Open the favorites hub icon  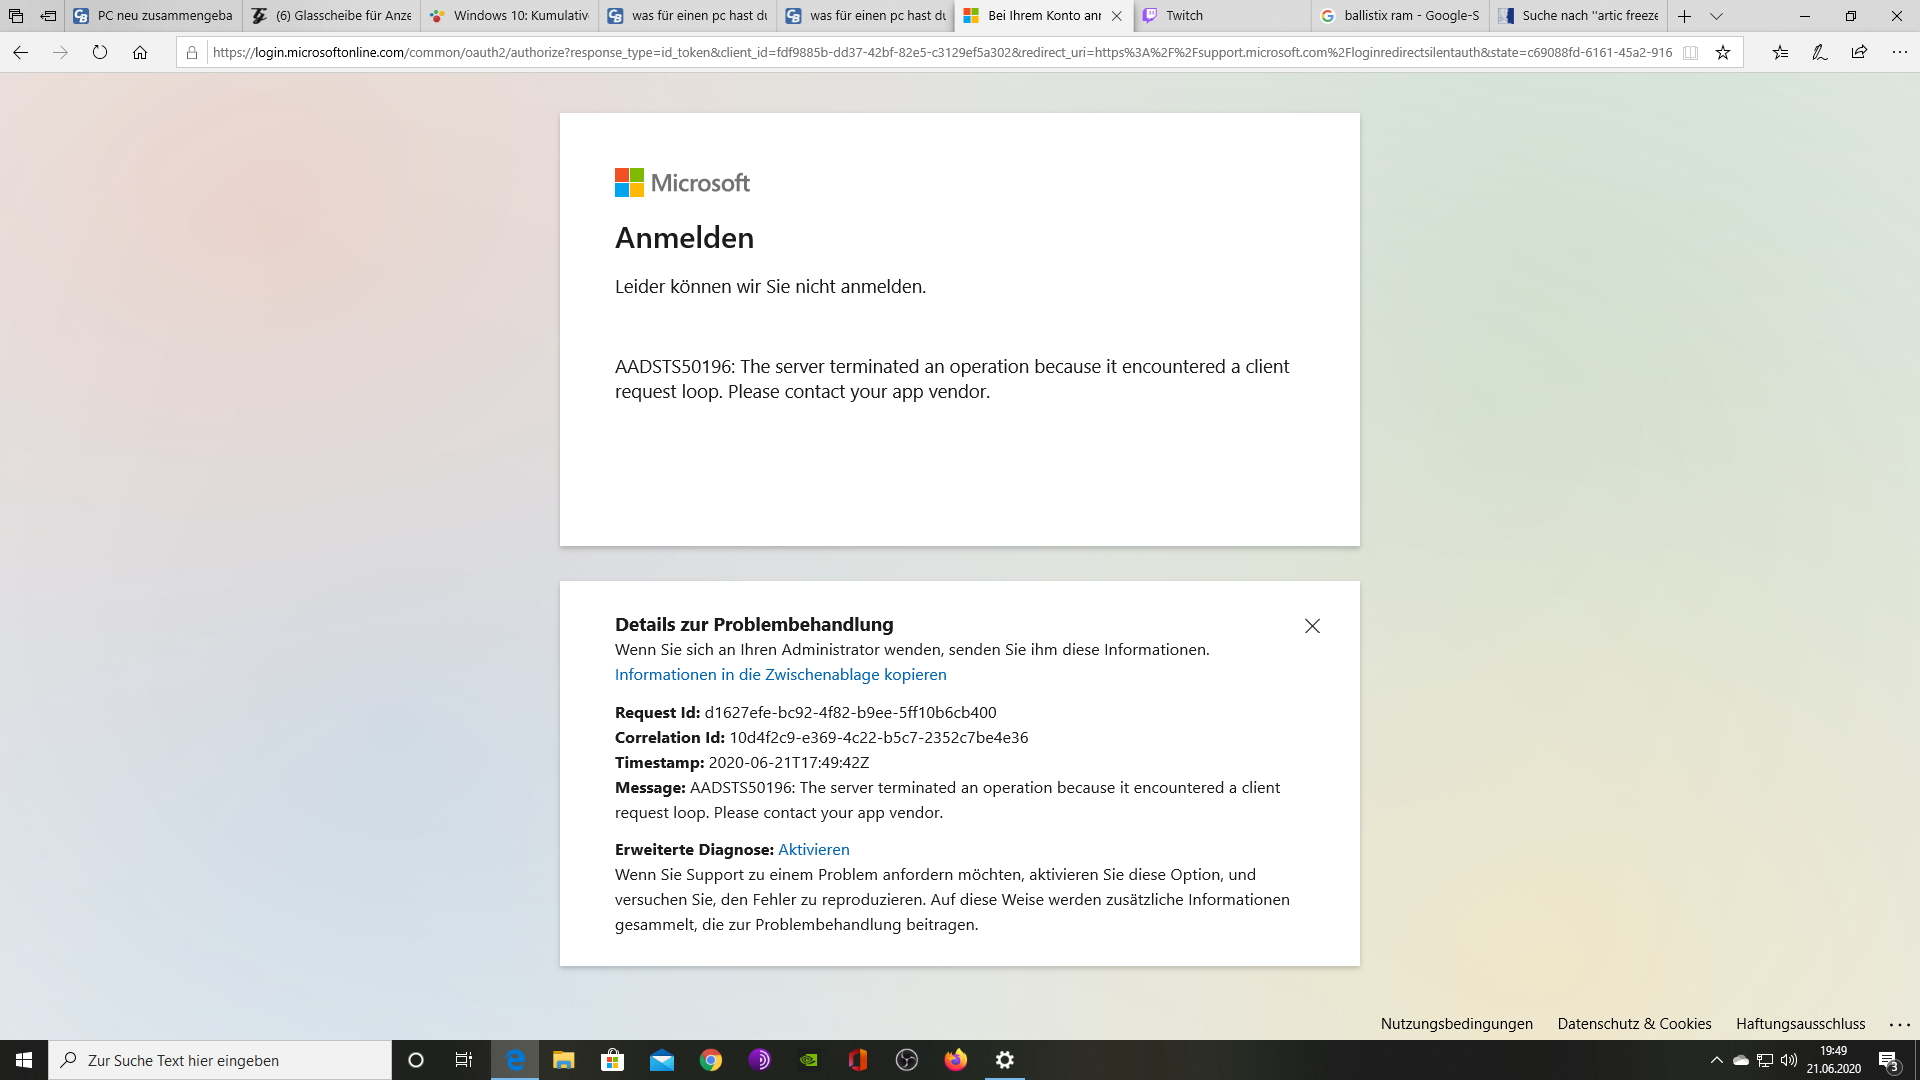(x=1780, y=53)
